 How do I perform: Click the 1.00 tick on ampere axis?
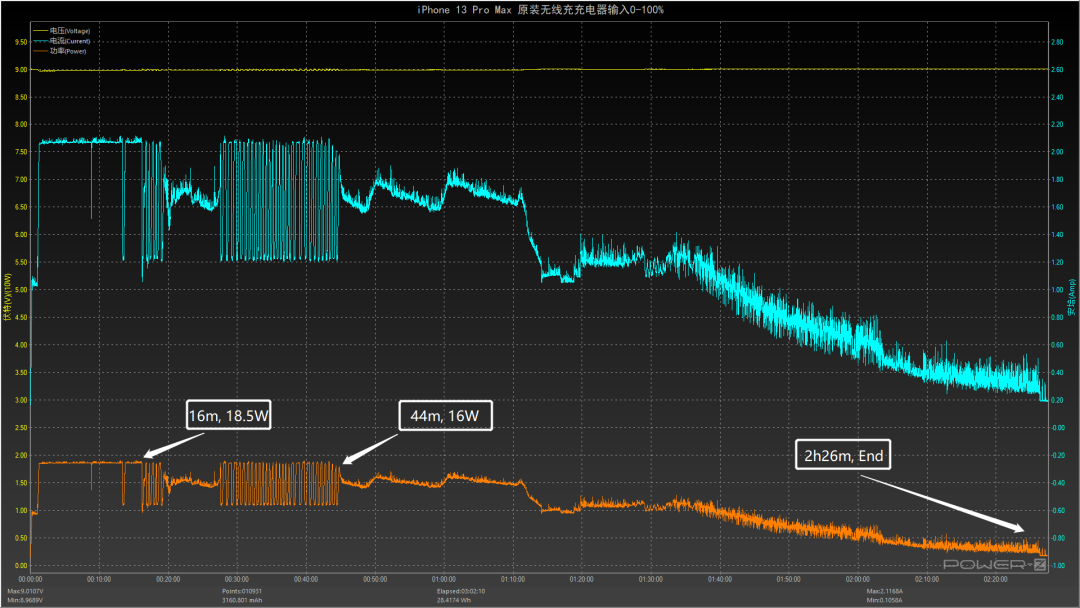(1057, 290)
